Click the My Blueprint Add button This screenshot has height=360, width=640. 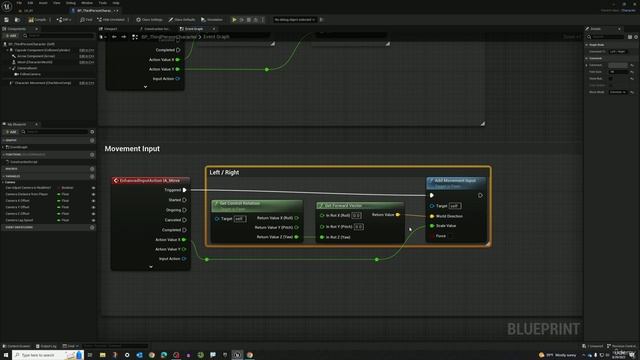click(x=11, y=132)
